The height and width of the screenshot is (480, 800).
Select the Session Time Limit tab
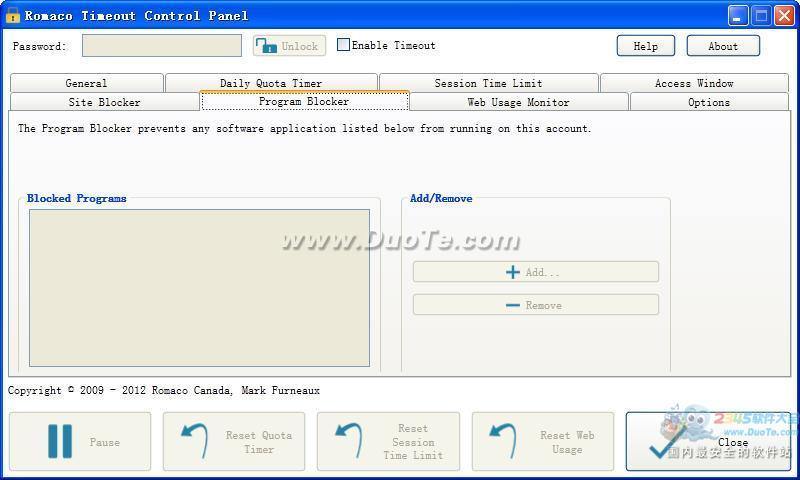coord(488,83)
